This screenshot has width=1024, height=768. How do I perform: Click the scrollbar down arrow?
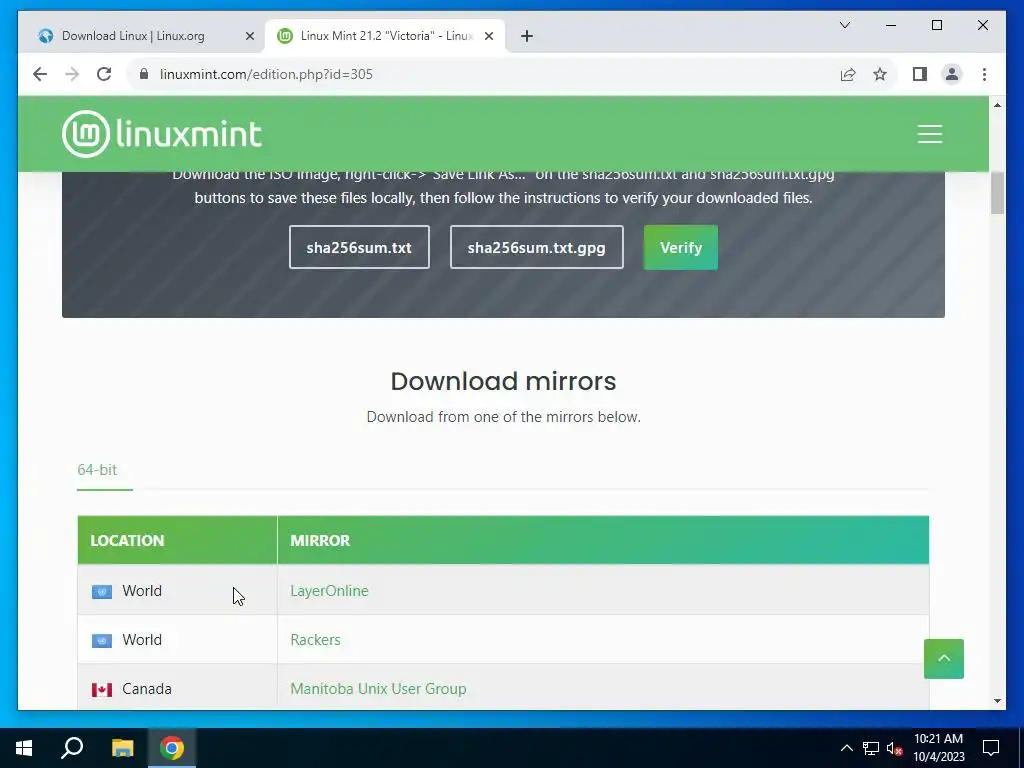(x=997, y=701)
